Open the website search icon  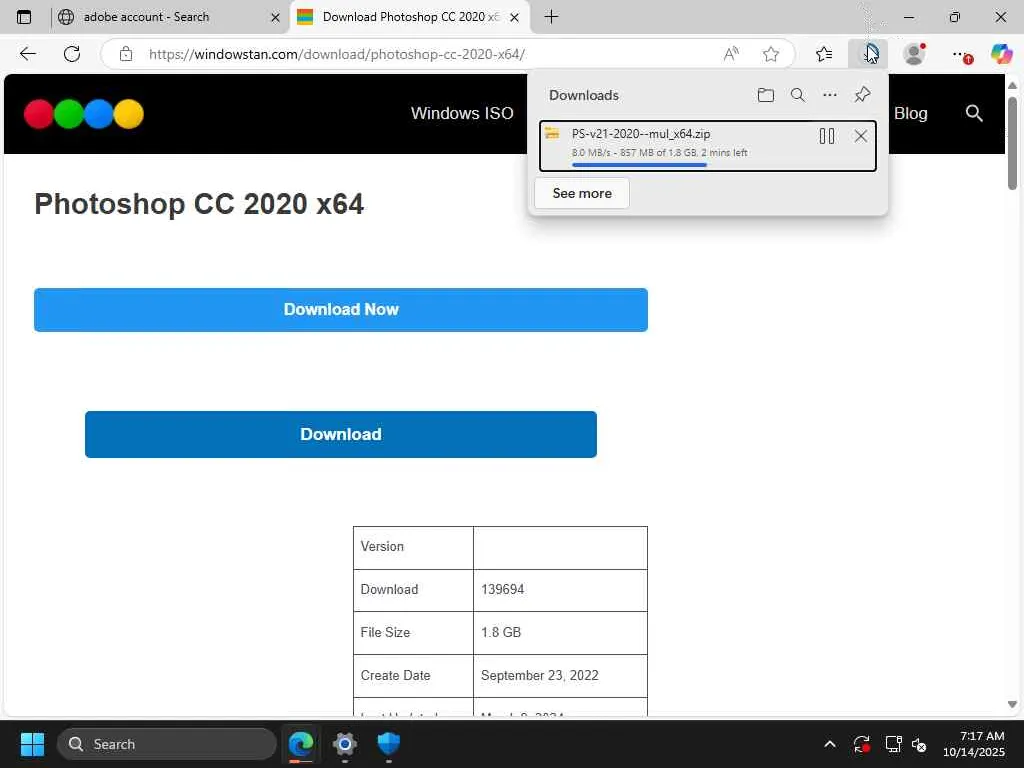click(974, 114)
